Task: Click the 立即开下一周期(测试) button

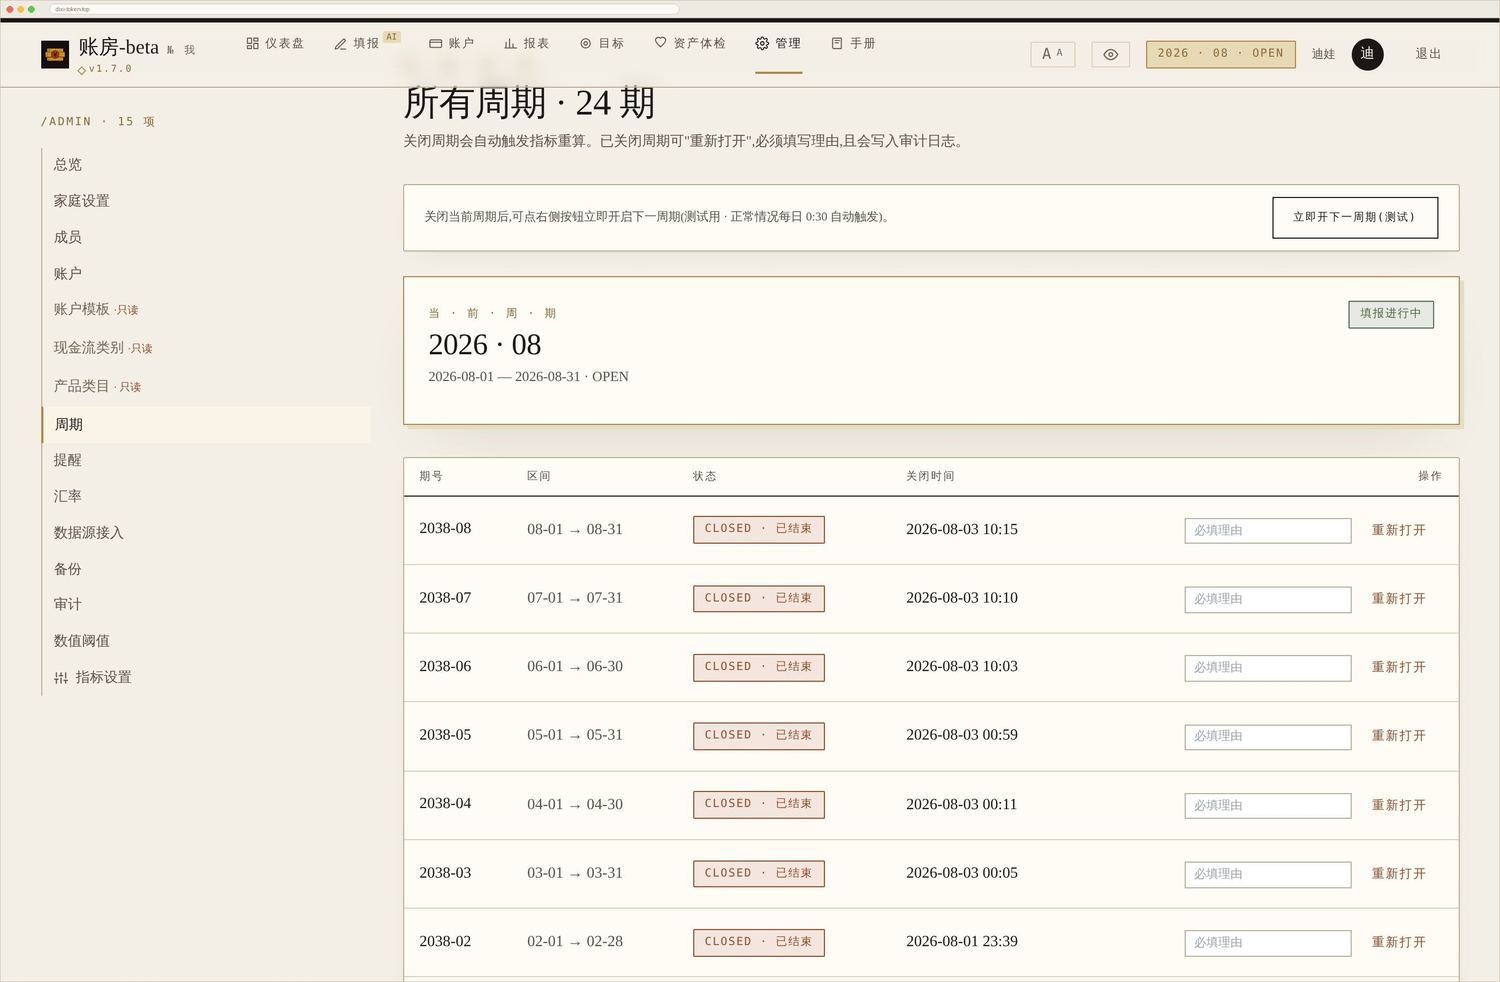Action: point(1355,217)
